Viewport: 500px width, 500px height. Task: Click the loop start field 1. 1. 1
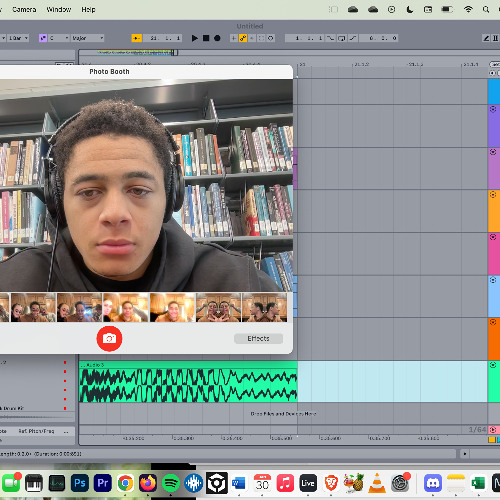[304, 38]
